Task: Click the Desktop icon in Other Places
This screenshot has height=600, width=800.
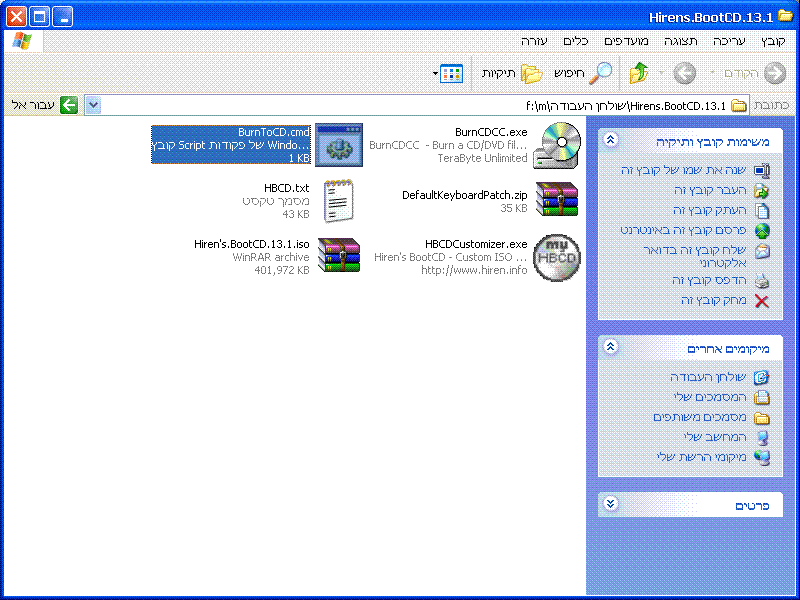Action: click(x=762, y=377)
